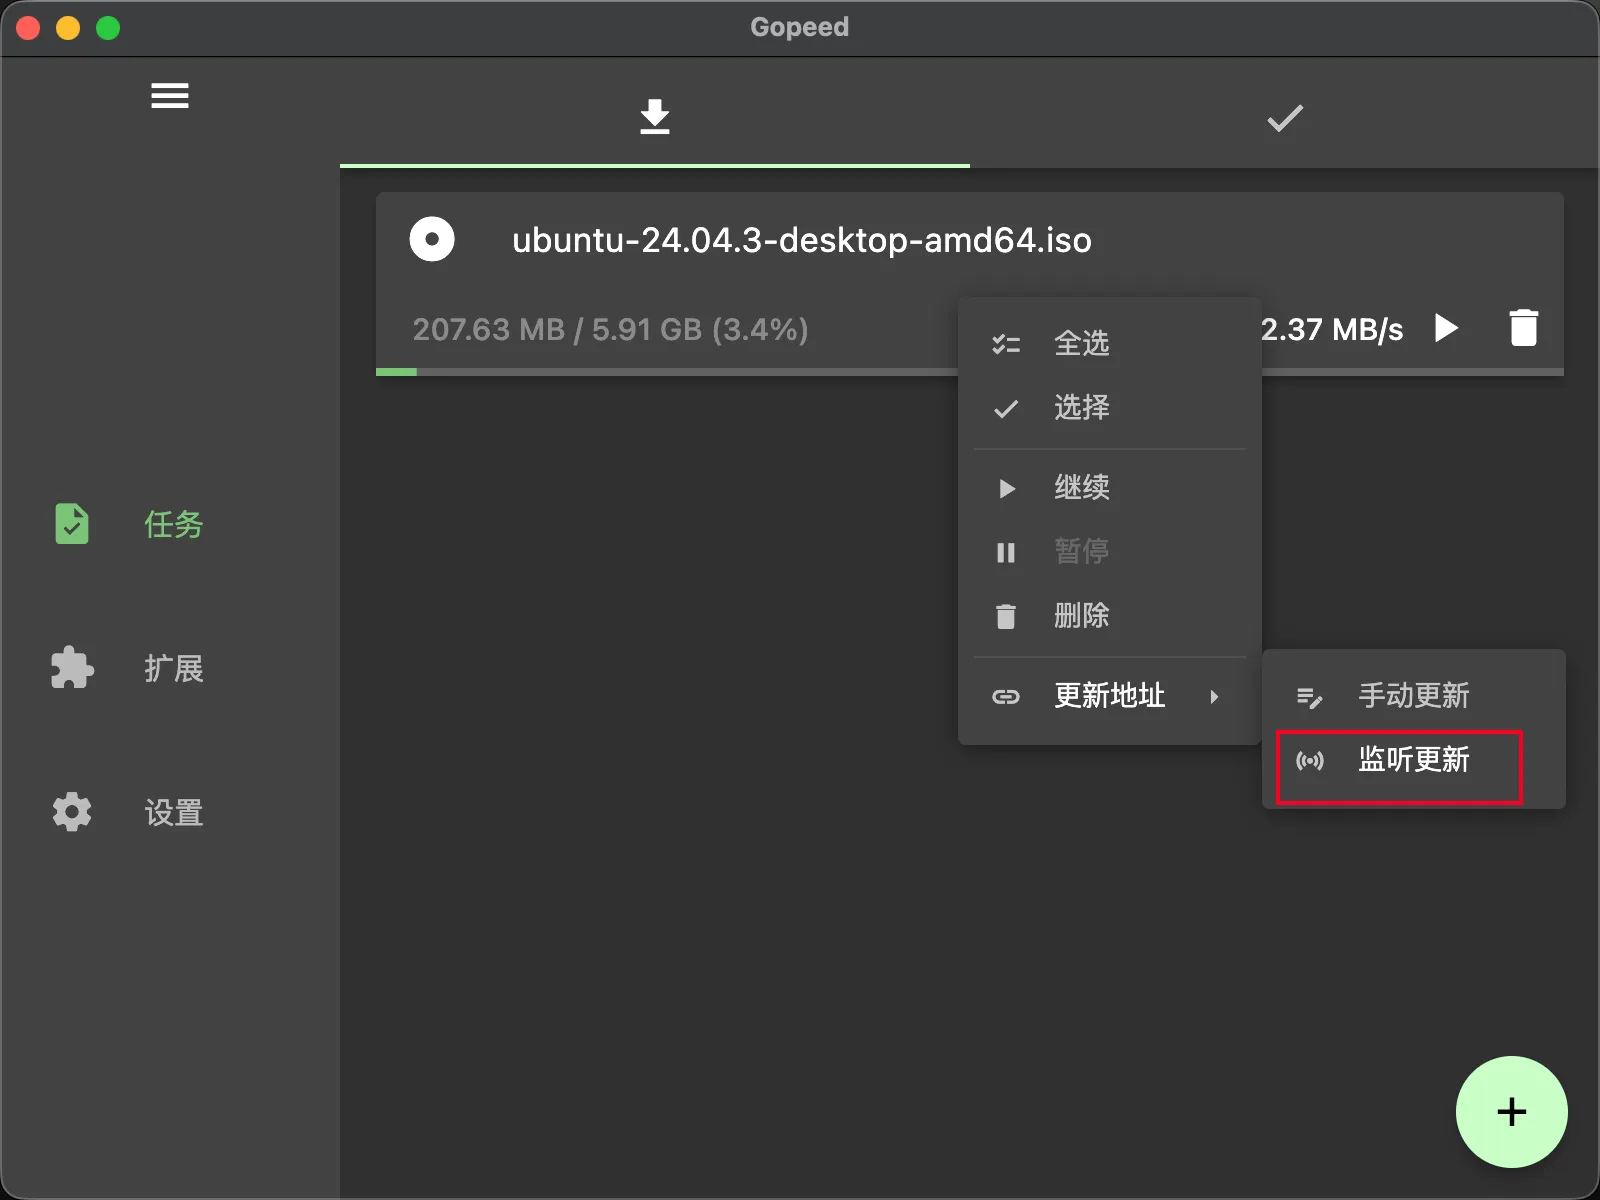Screen dimensions: 1600x1200
Task: Click the ubuntu download progress bar
Action: pyautogui.click(x=660, y=372)
